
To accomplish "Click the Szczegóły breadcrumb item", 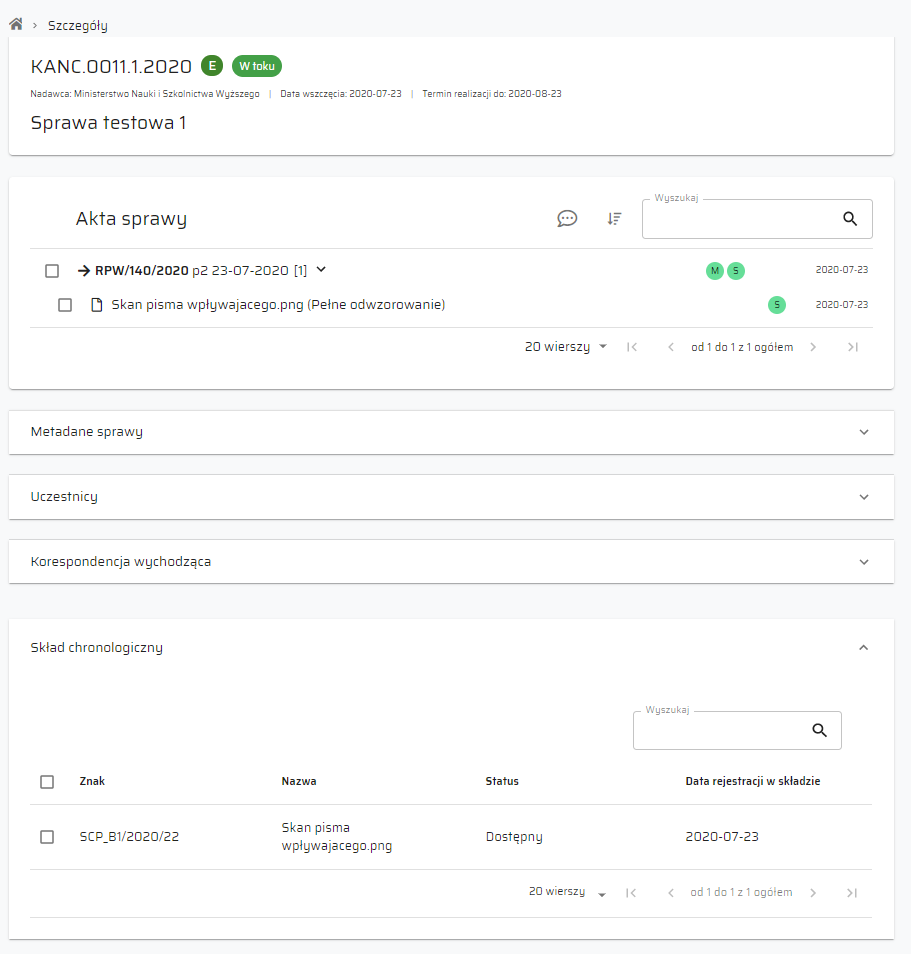I will (x=78, y=26).
